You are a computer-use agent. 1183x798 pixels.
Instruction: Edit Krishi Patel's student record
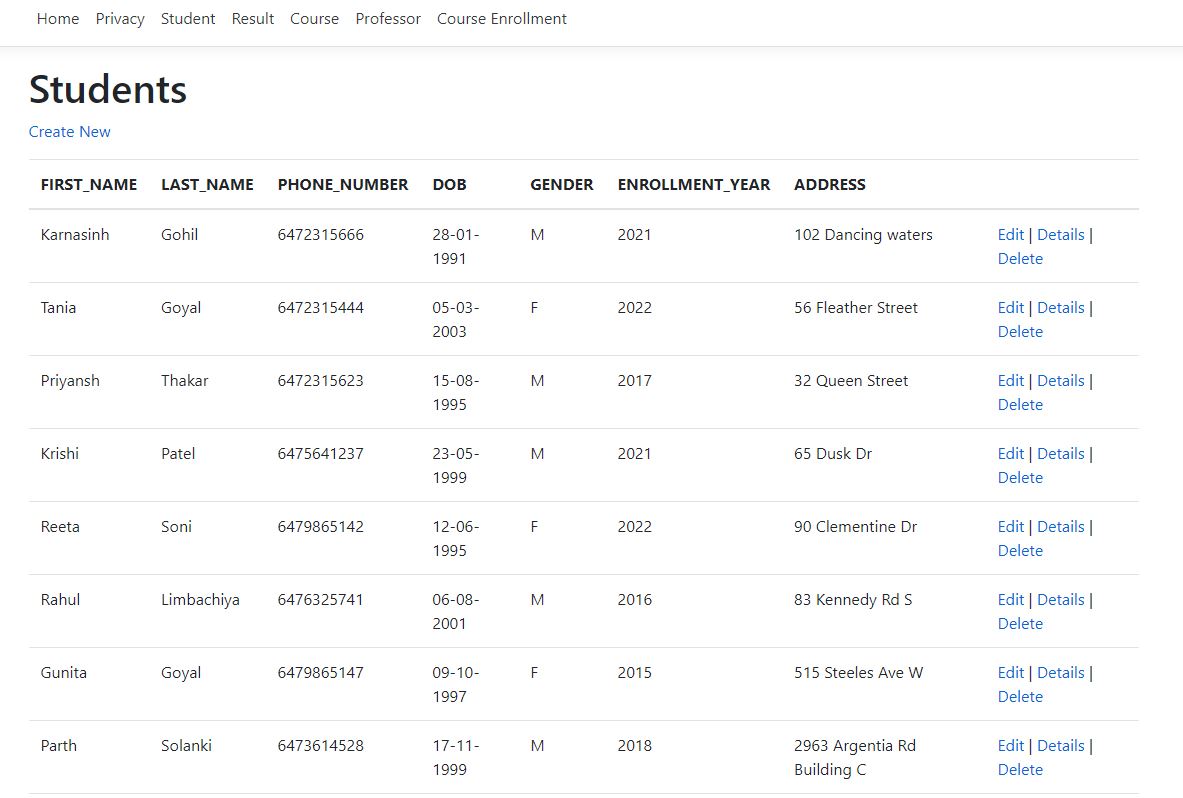click(x=1010, y=453)
